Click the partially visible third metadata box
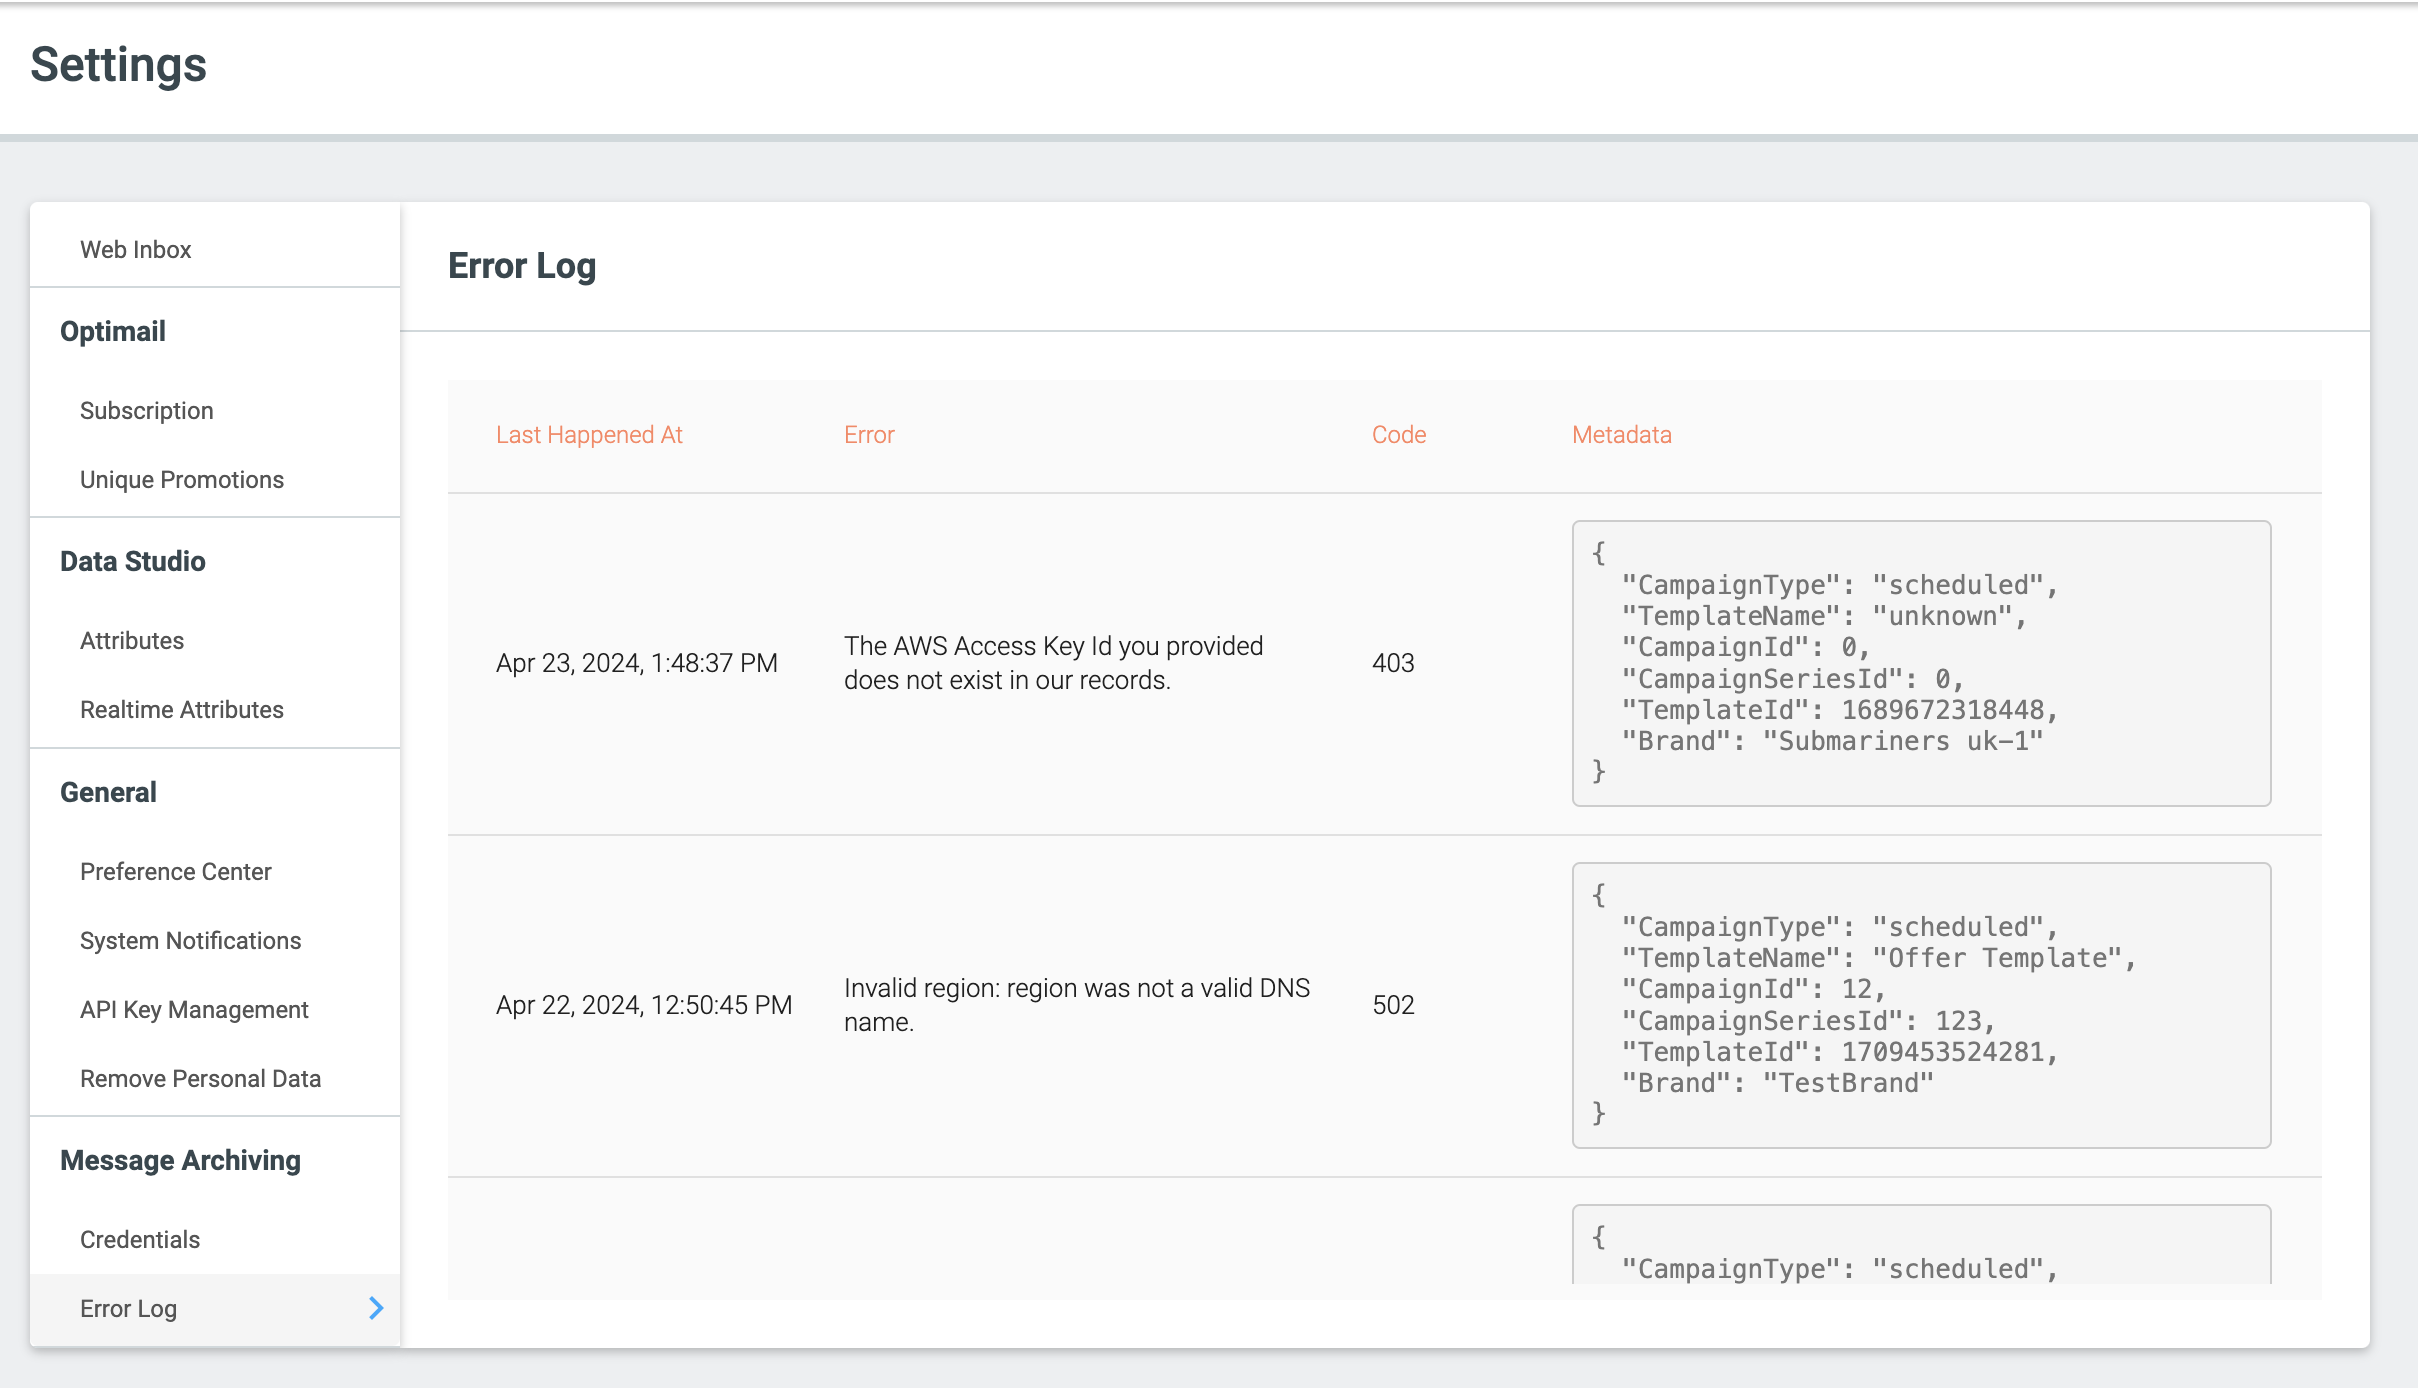2418x1388 pixels. point(1921,1244)
